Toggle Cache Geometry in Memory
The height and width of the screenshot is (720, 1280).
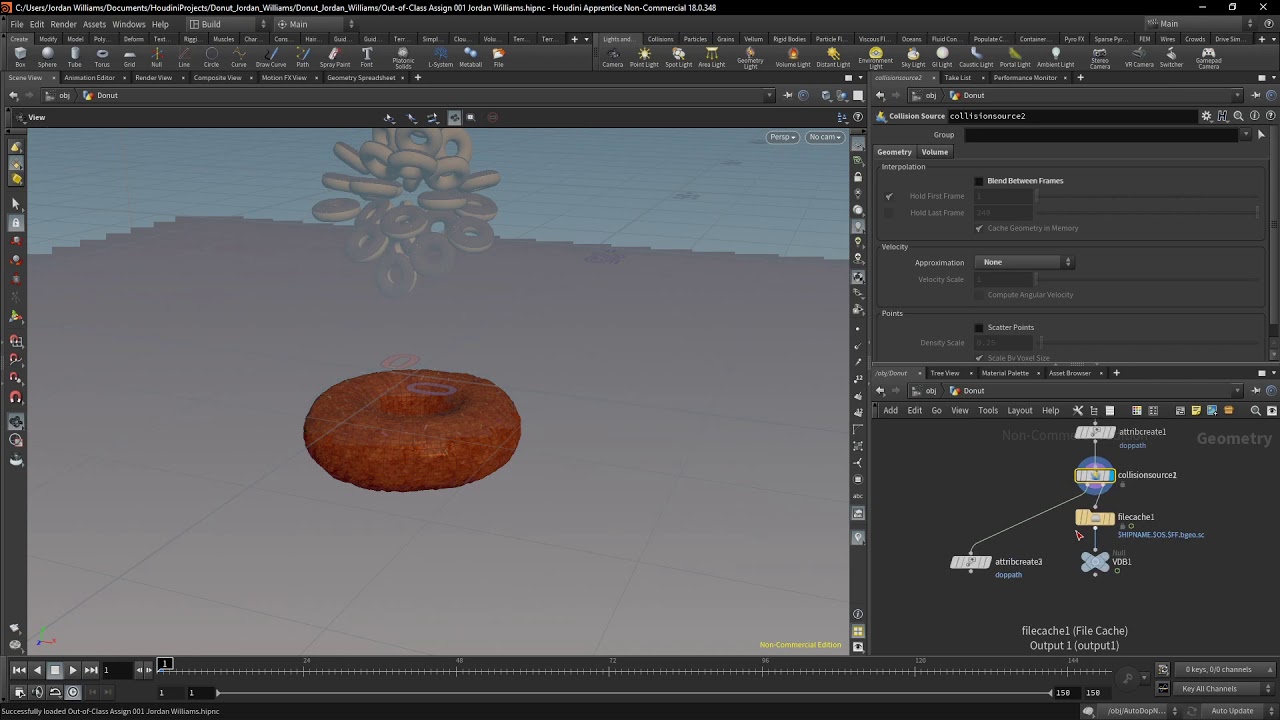pos(979,228)
